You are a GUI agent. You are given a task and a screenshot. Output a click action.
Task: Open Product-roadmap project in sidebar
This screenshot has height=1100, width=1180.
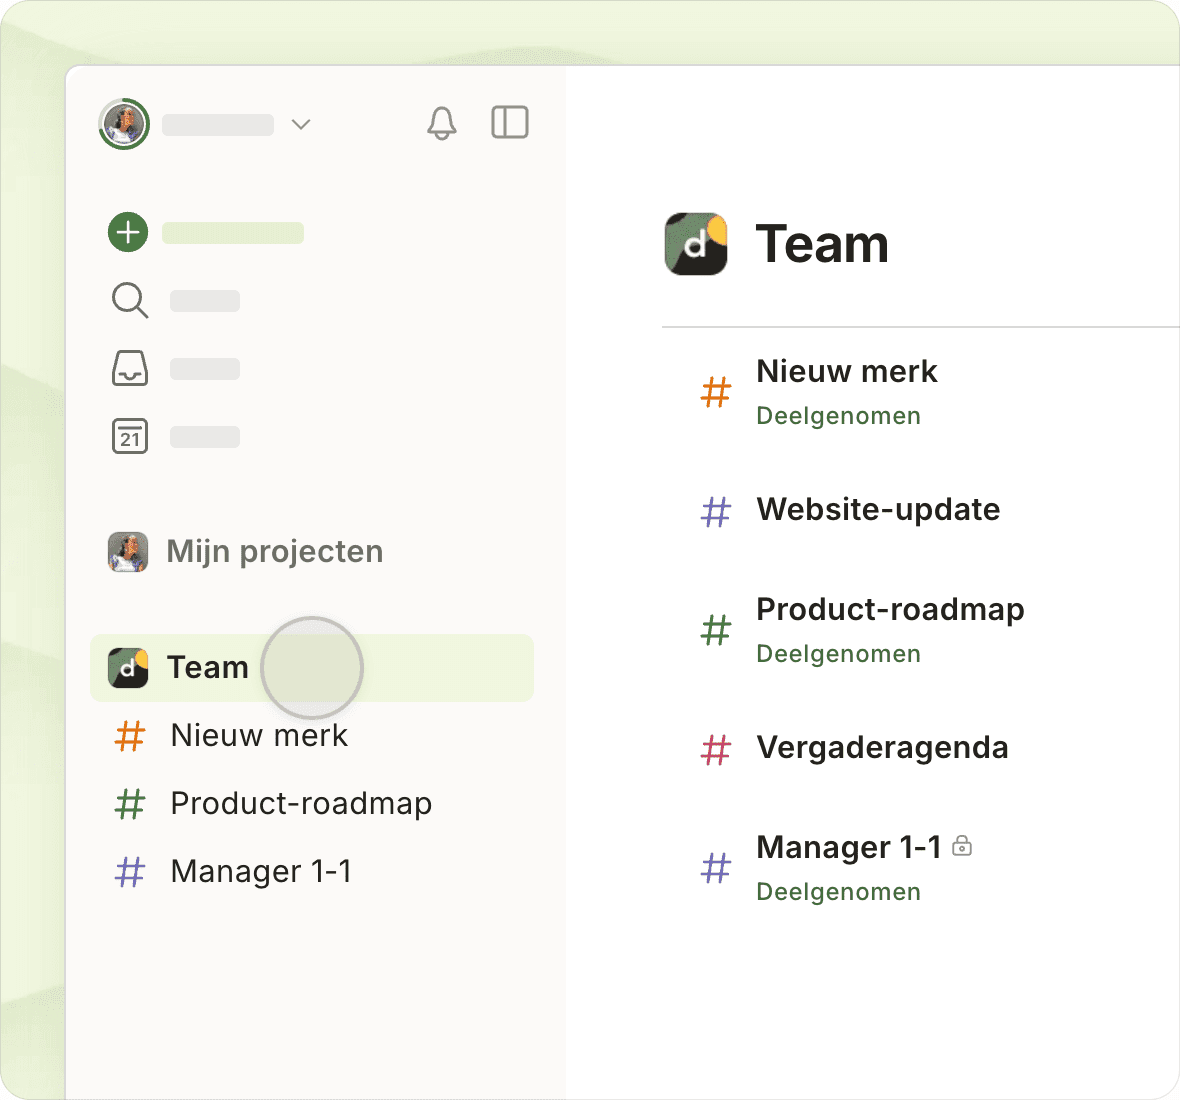coord(301,803)
